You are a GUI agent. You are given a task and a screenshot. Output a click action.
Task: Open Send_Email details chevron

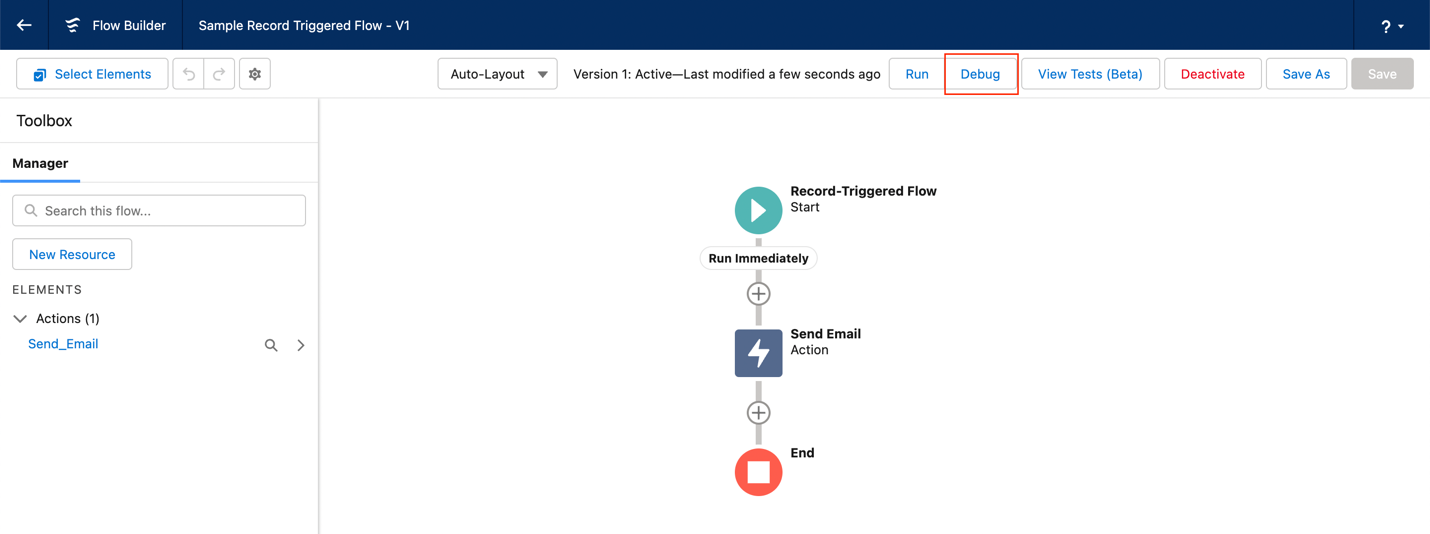point(301,345)
